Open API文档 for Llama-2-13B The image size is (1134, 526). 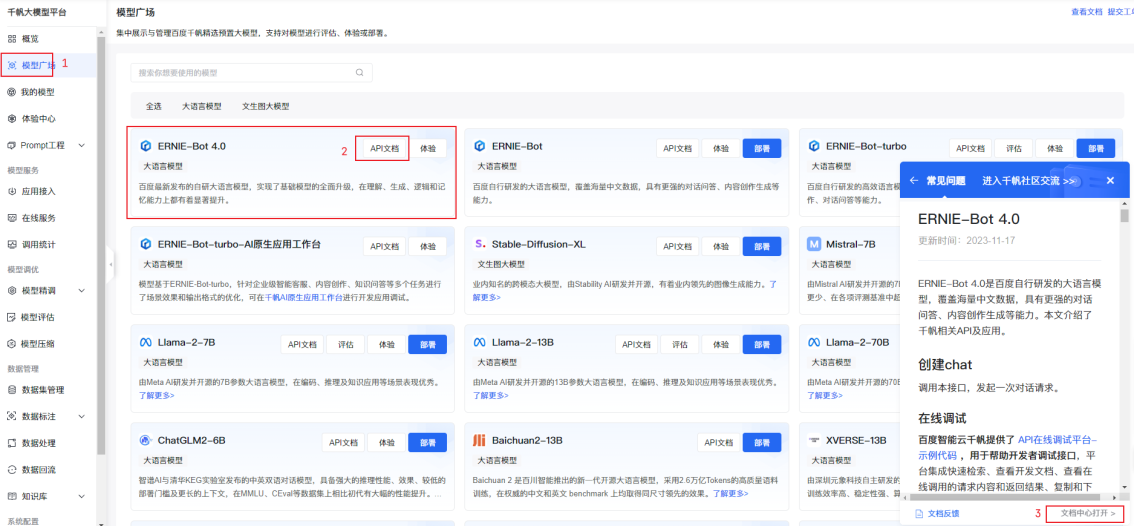637,344
